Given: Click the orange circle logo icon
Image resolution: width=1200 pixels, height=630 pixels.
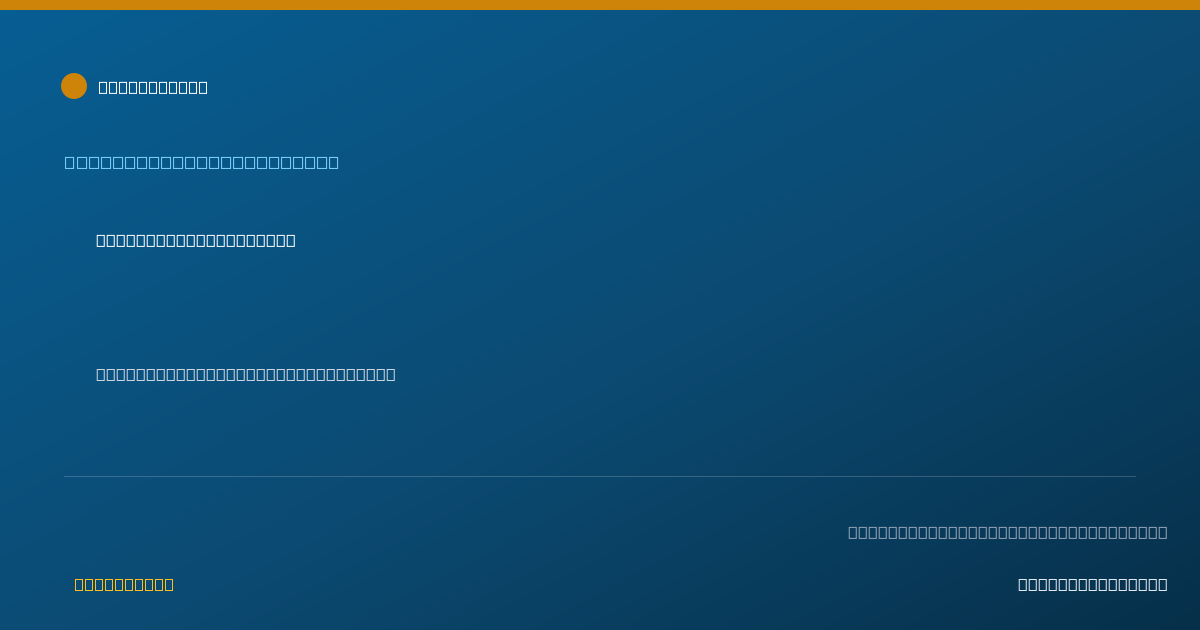Looking at the screenshot, I should [x=74, y=86].
